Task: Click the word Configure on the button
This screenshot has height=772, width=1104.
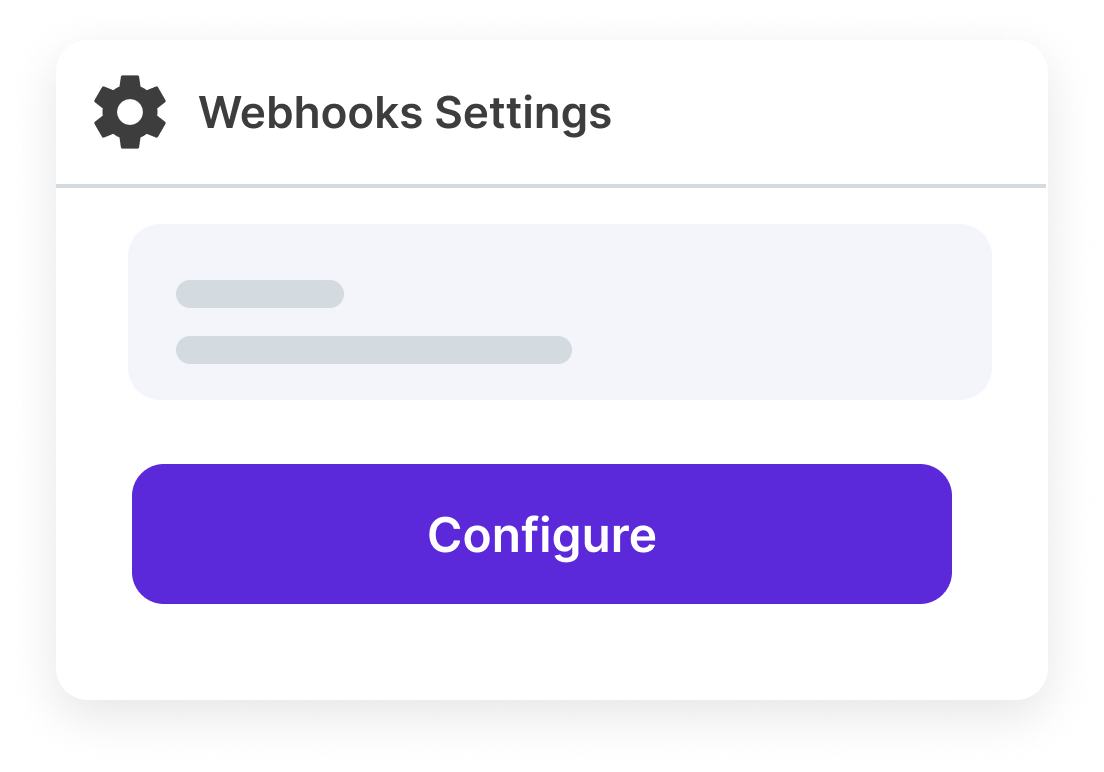Action: click(542, 535)
